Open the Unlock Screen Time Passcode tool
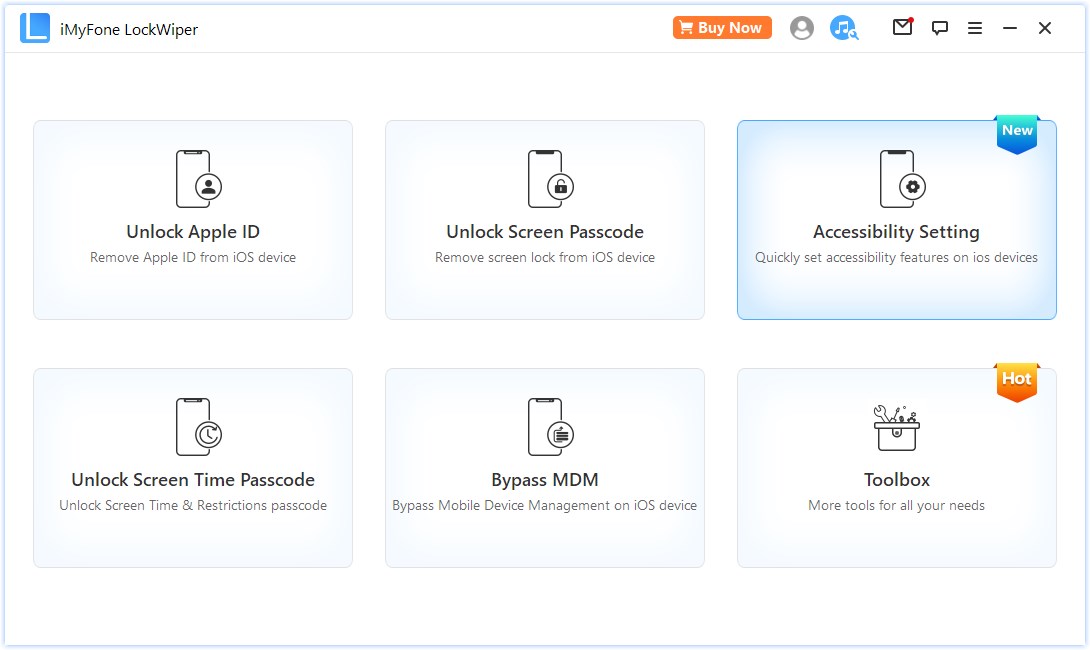 click(x=192, y=467)
